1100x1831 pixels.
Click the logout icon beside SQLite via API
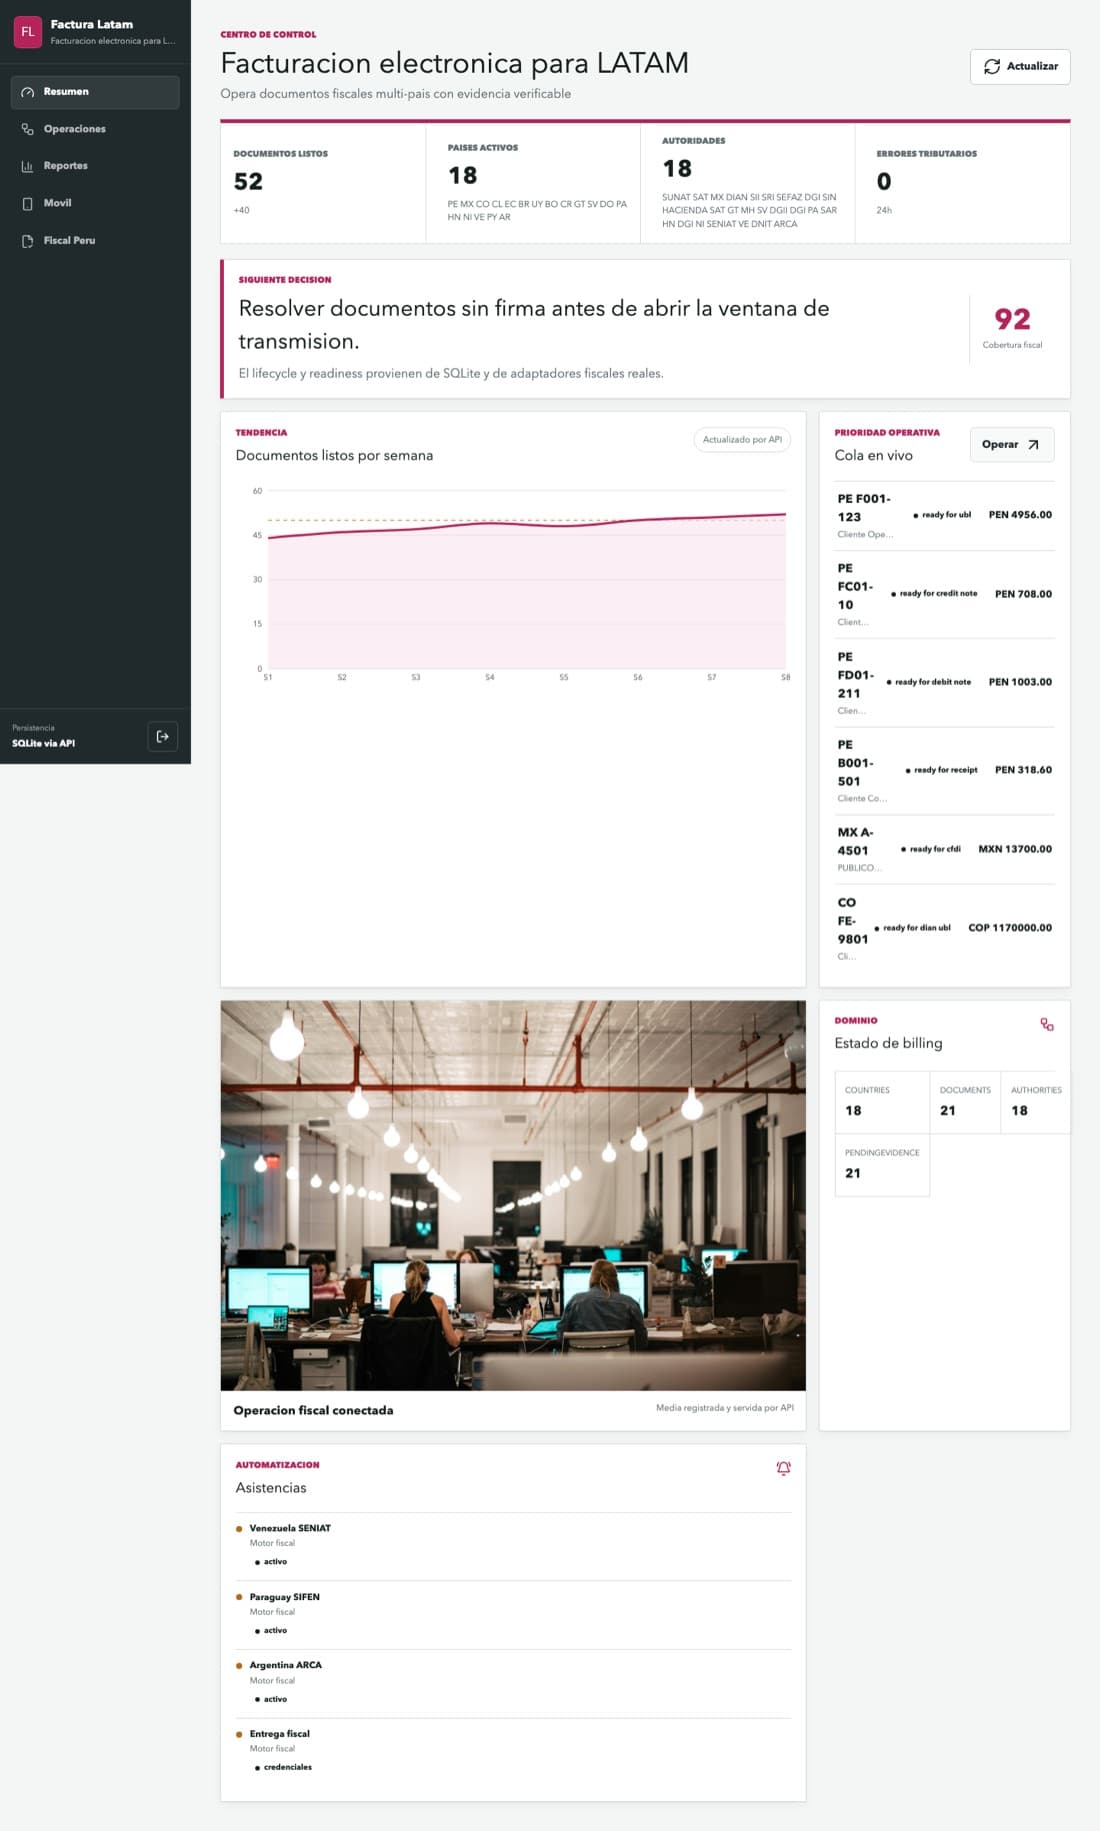[x=163, y=737]
